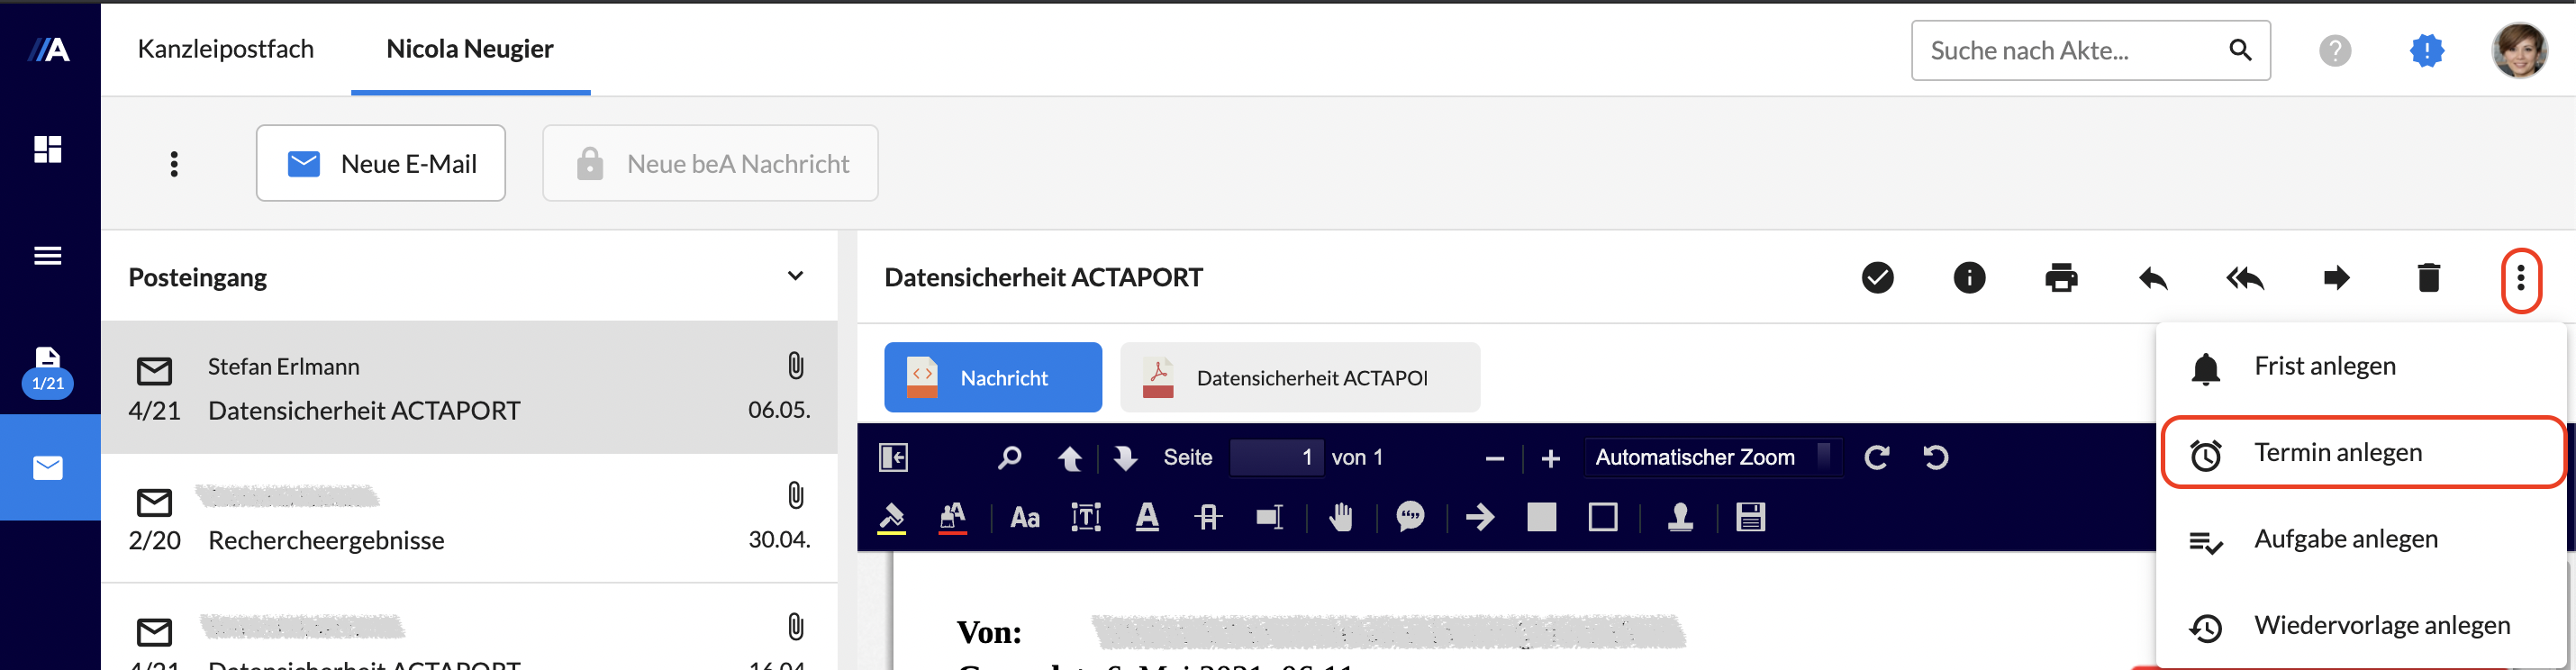Click the search magnifier in Akte field
The image size is (2576, 670).
[2240, 50]
